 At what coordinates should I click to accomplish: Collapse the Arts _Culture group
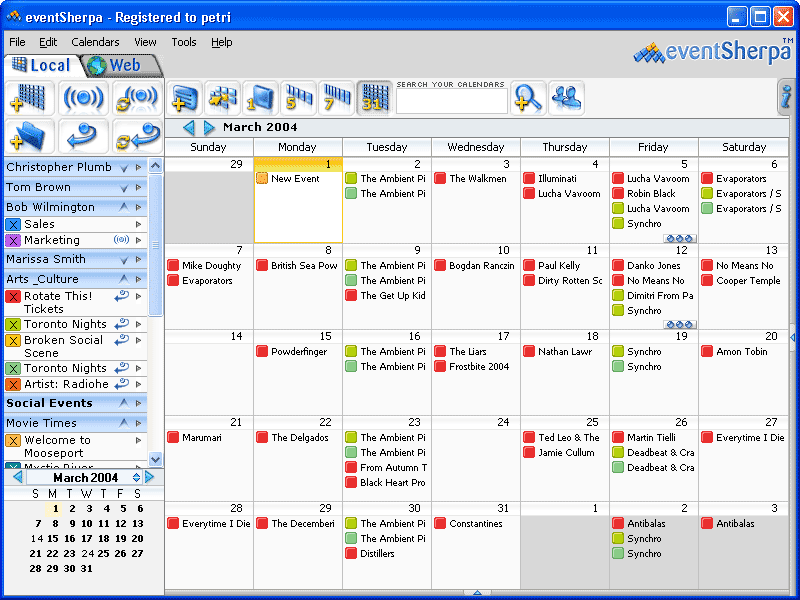click(124, 279)
